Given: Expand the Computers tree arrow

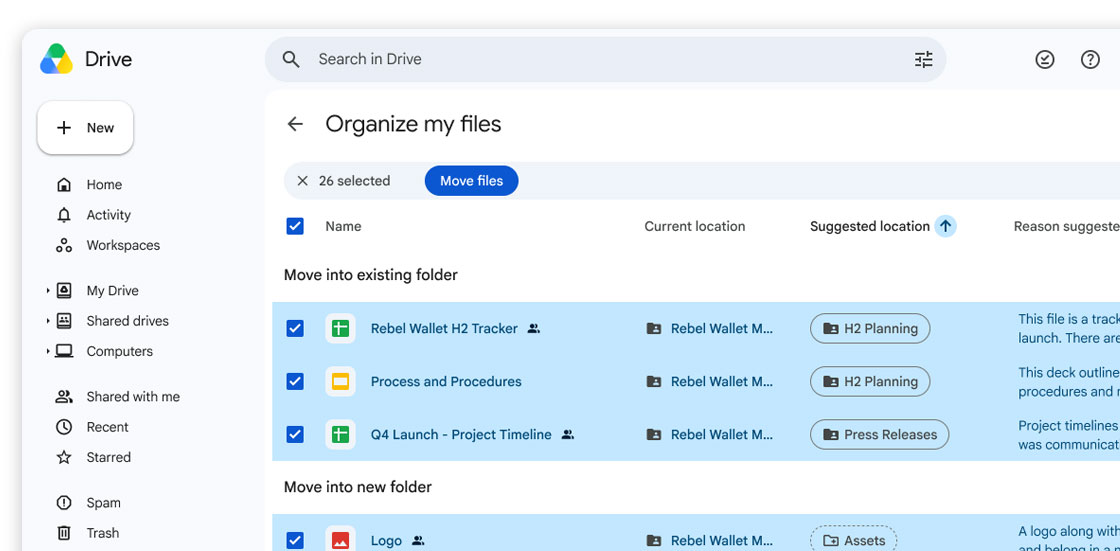Looking at the screenshot, I should [48, 352].
